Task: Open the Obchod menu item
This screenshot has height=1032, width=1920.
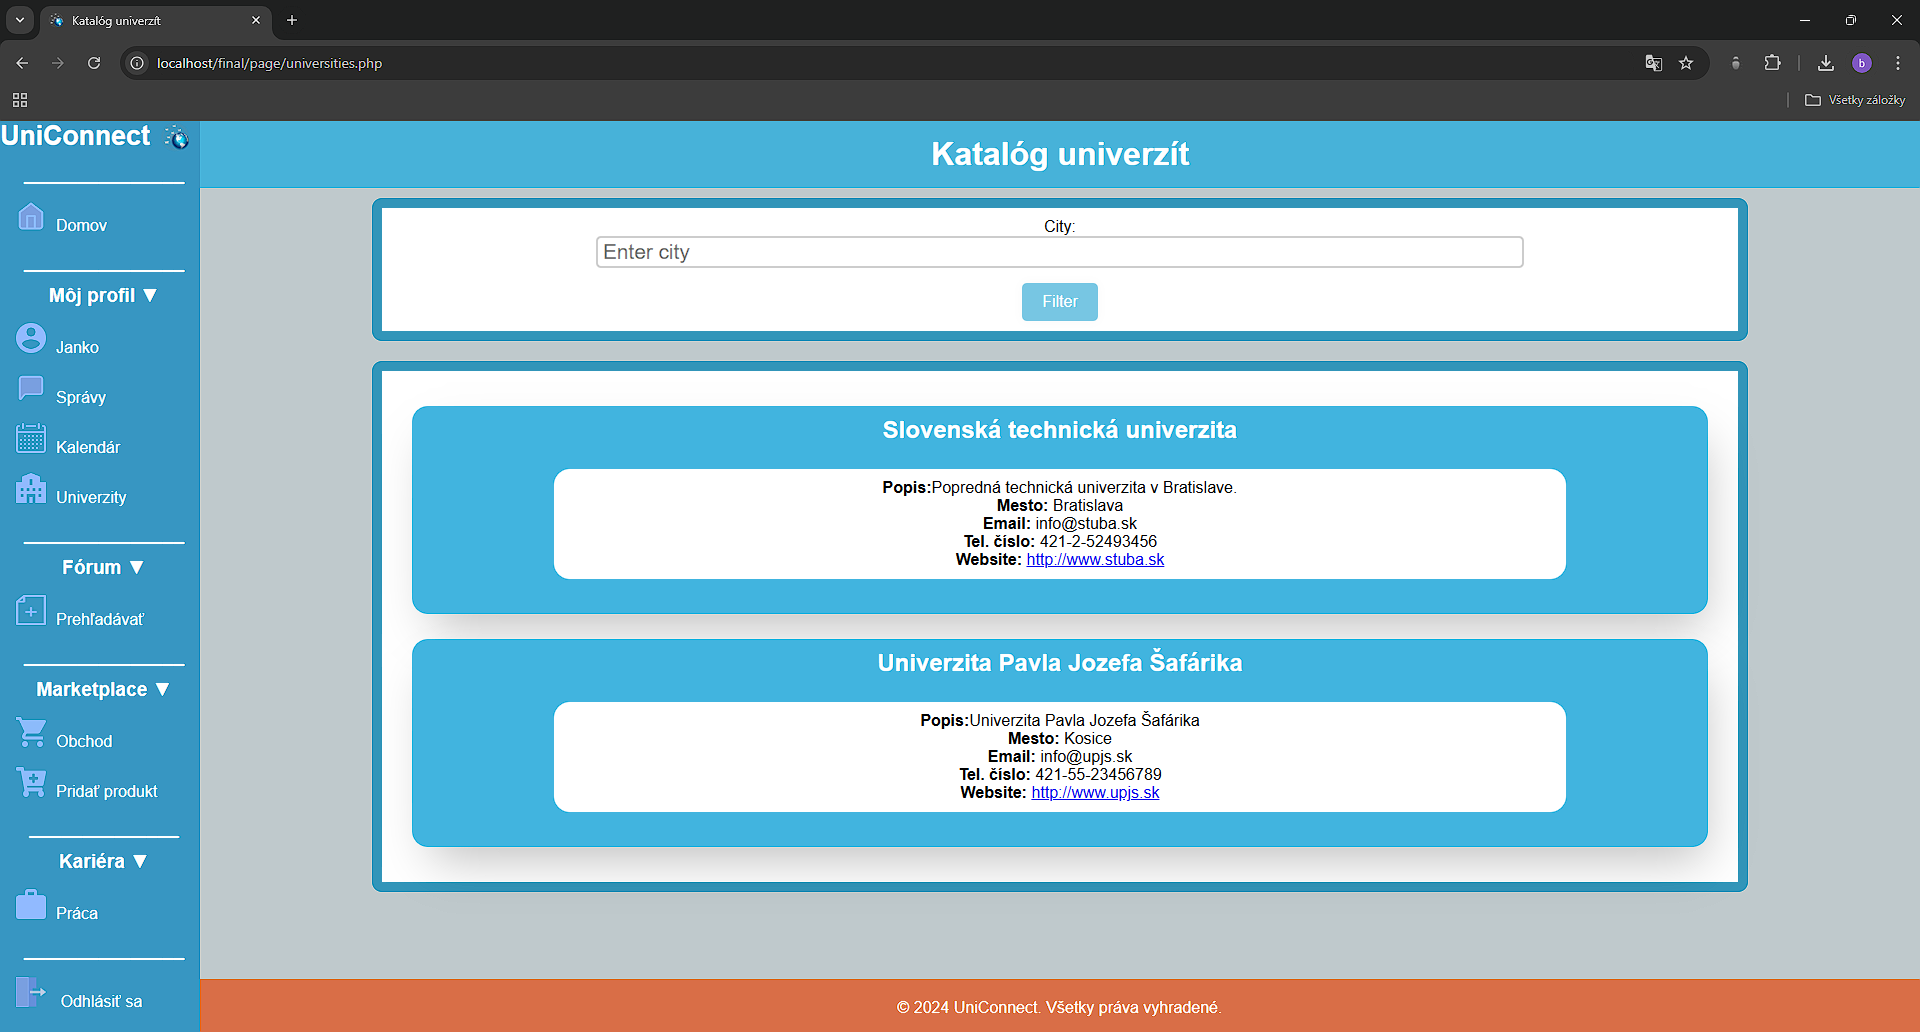Action: (x=84, y=741)
